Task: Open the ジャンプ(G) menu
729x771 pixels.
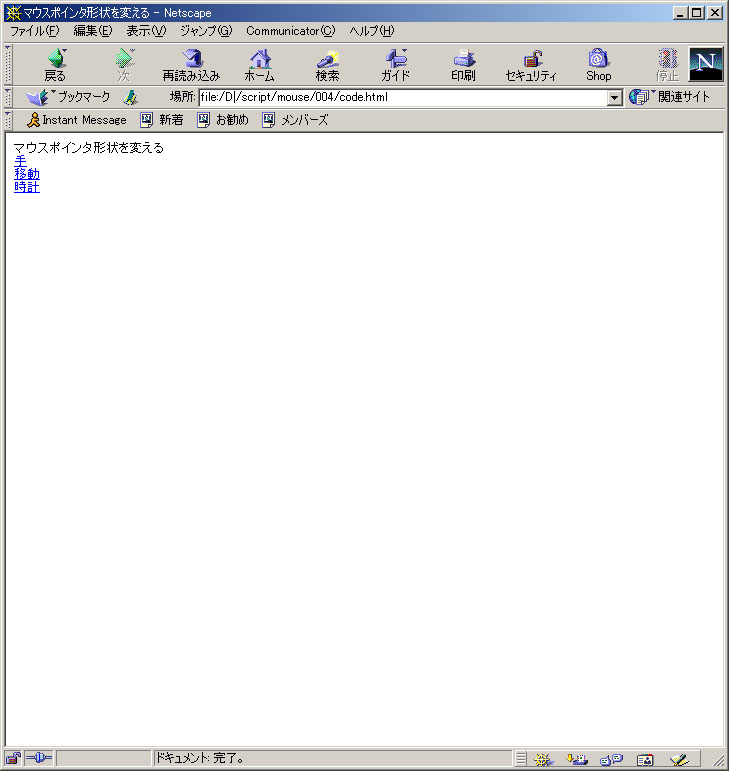Action: tap(206, 31)
